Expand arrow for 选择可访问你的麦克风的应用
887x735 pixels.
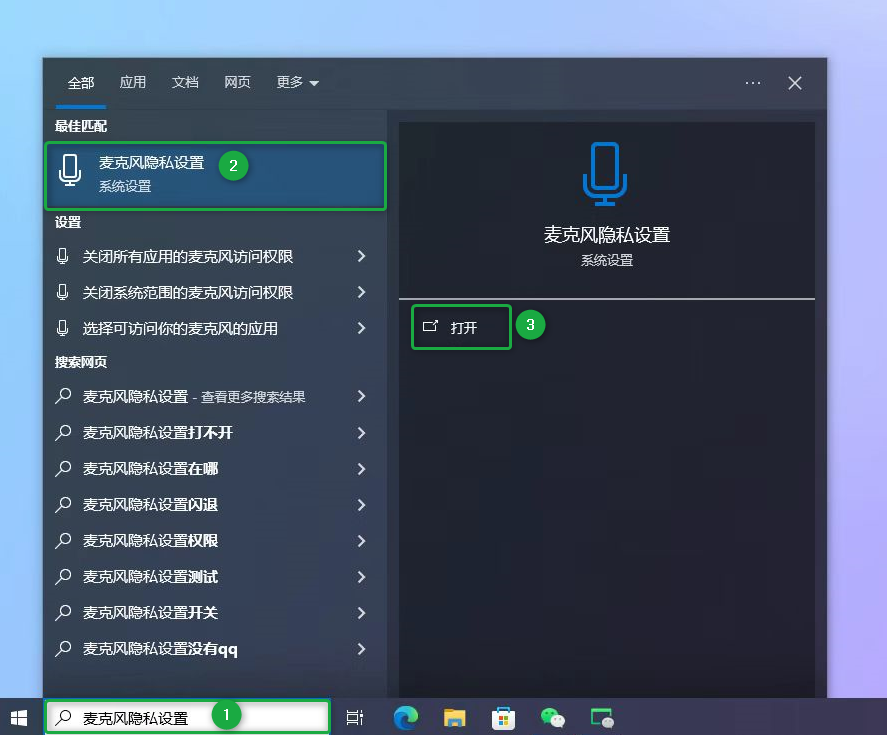pyautogui.click(x=361, y=328)
